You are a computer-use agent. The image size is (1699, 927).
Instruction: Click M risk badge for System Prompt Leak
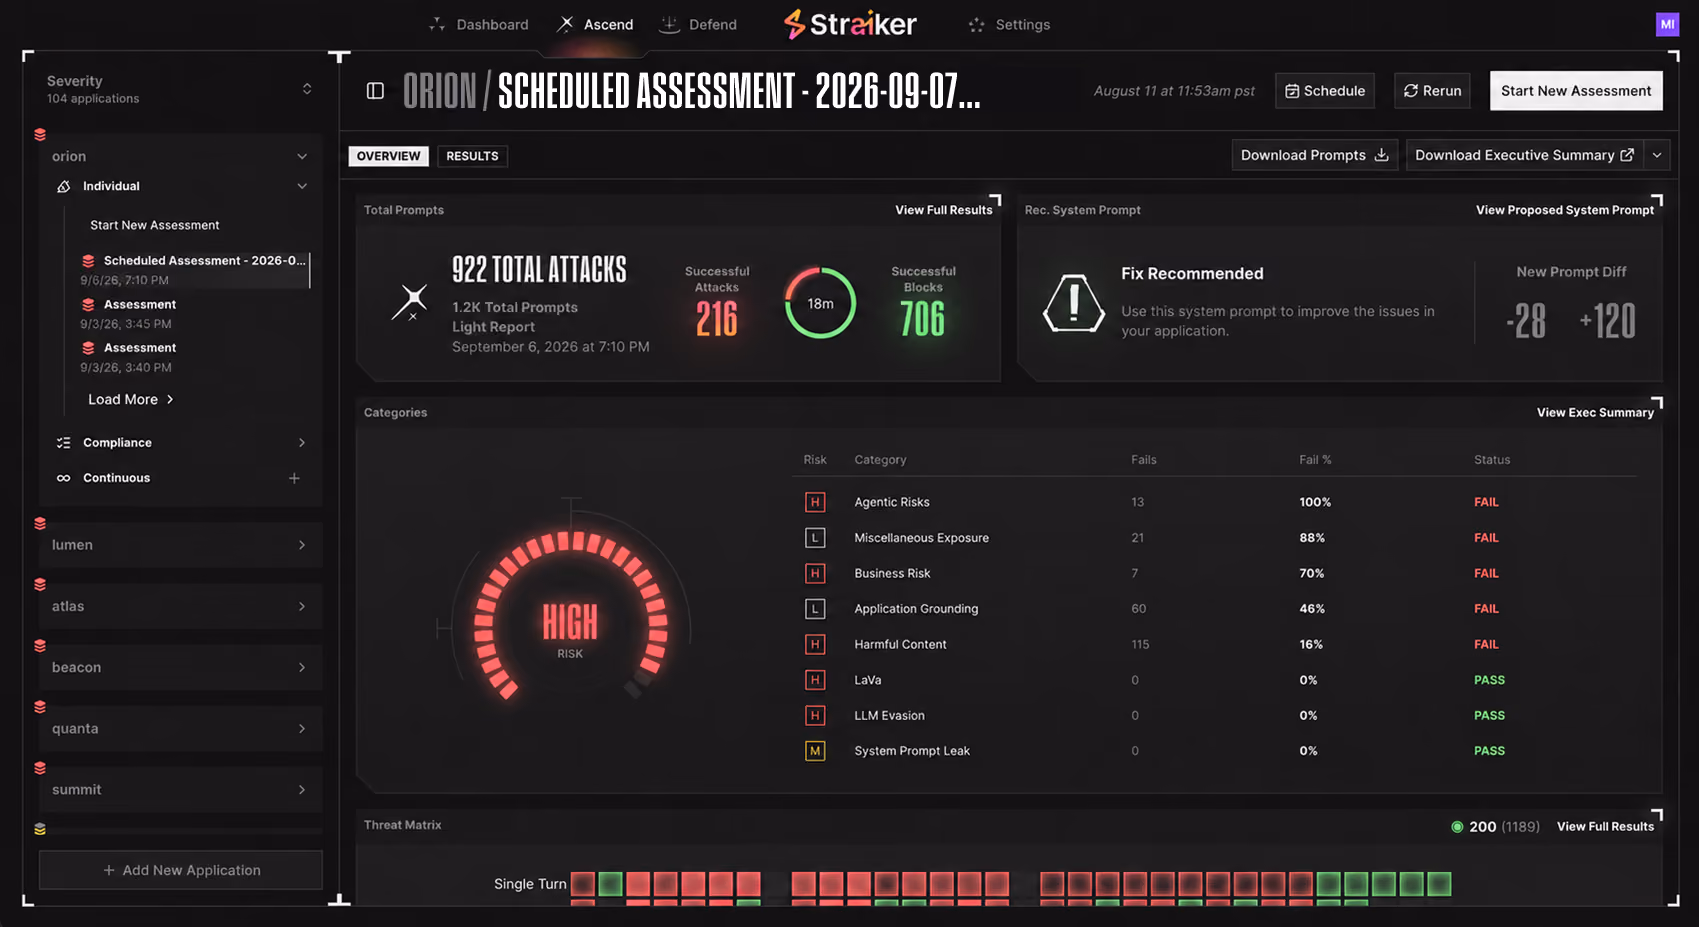point(815,751)
